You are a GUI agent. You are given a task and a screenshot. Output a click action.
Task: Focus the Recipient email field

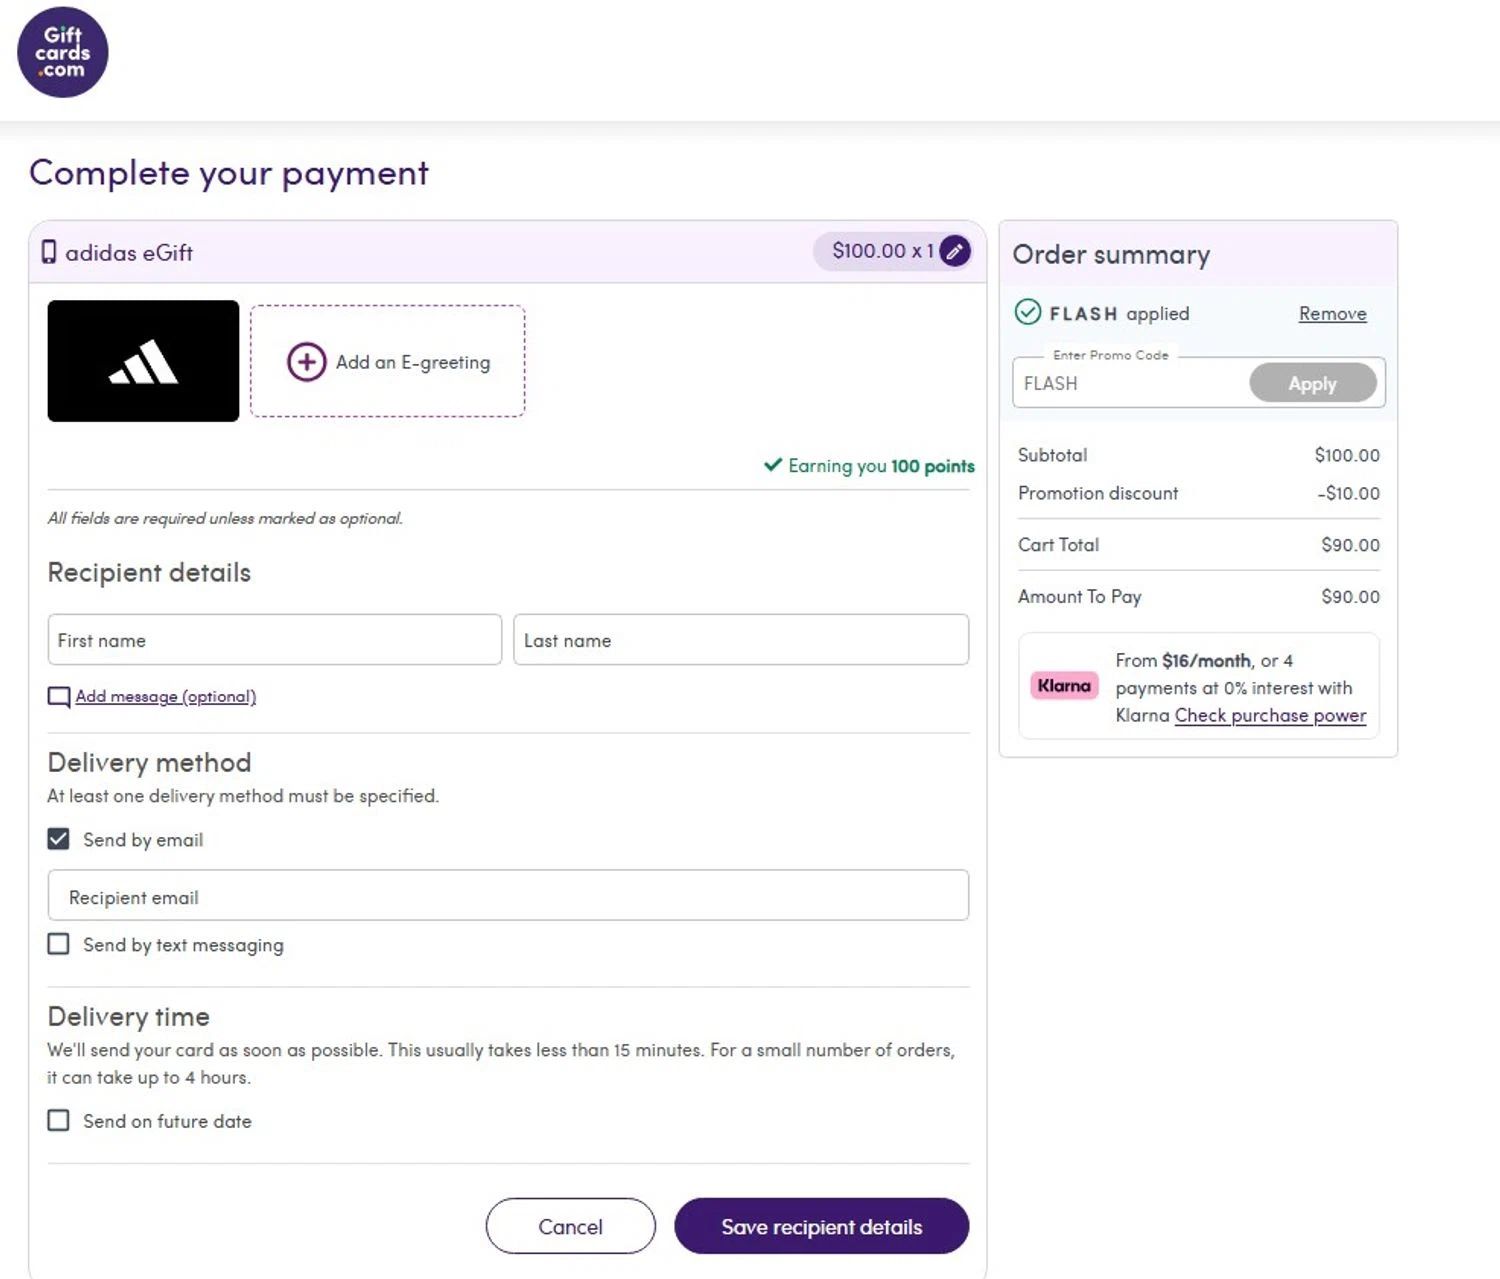[508, 895]
